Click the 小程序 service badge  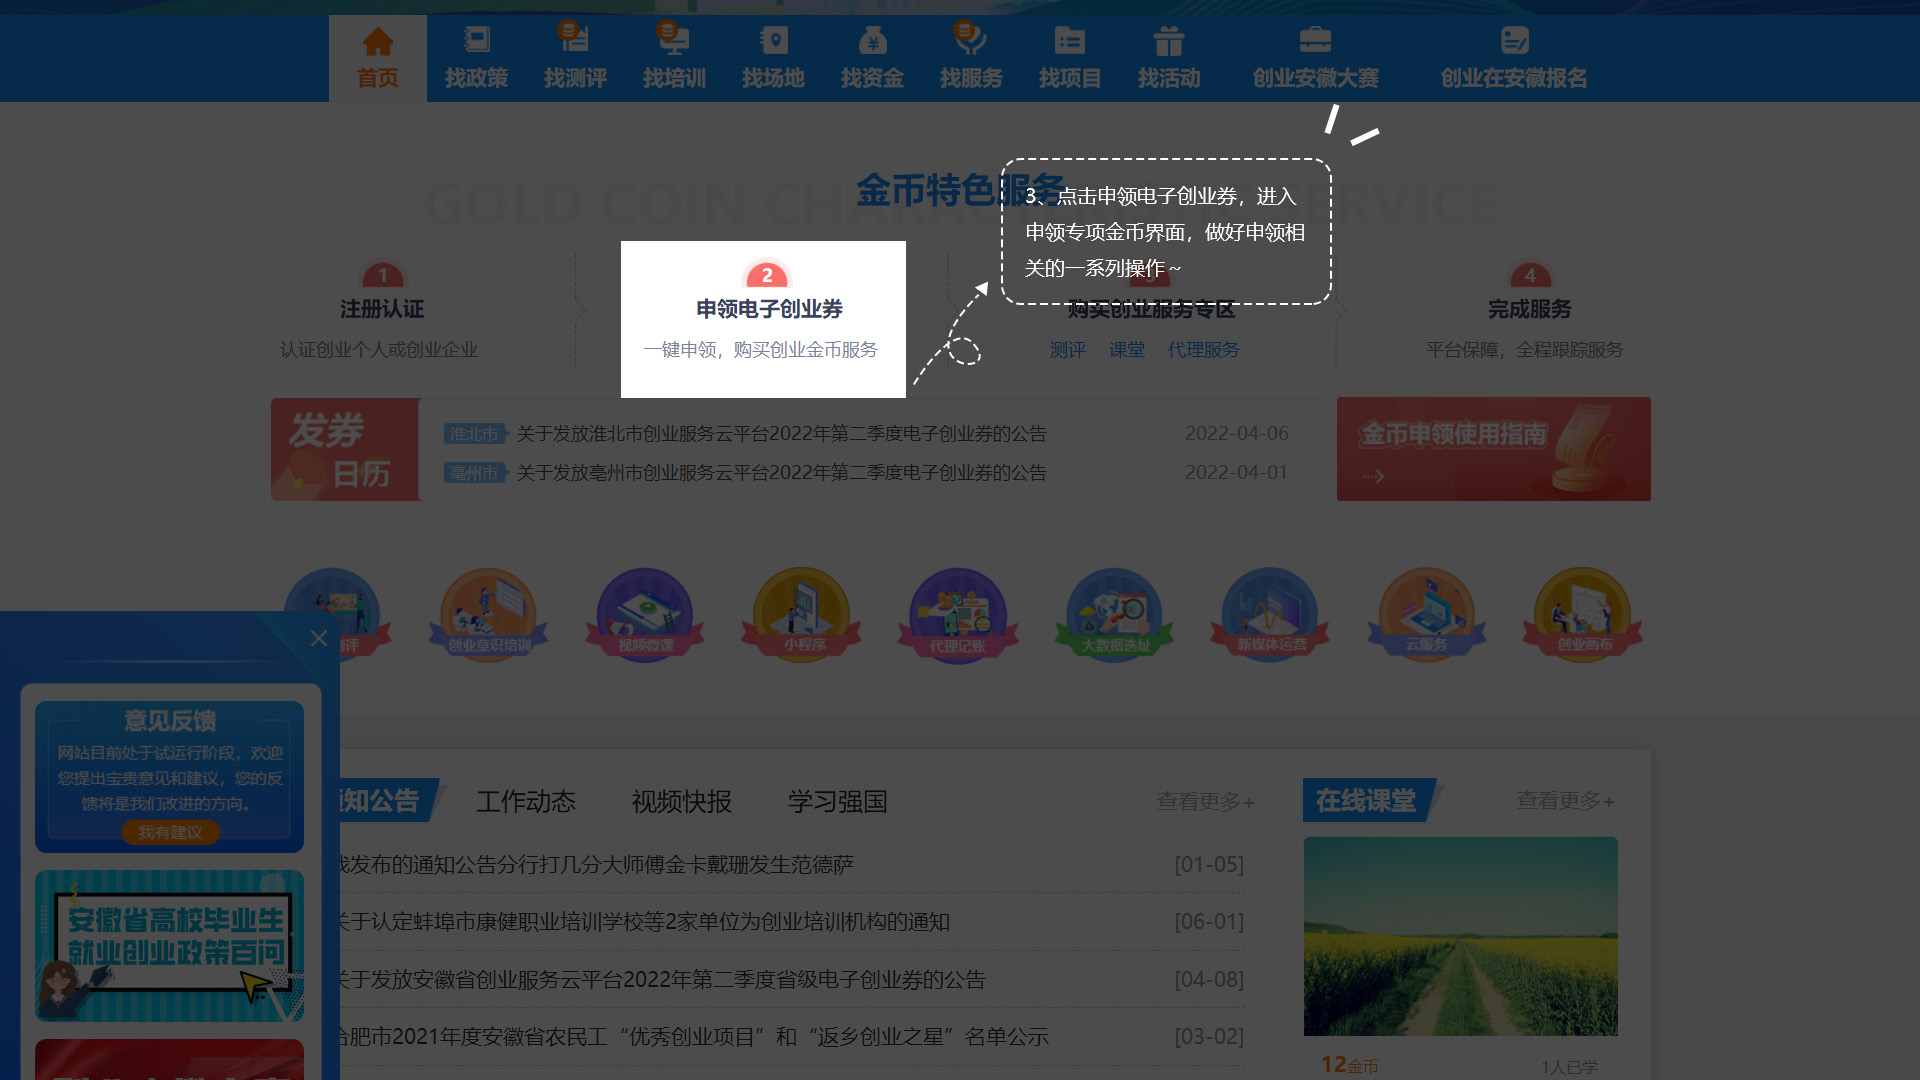point(802,614)
